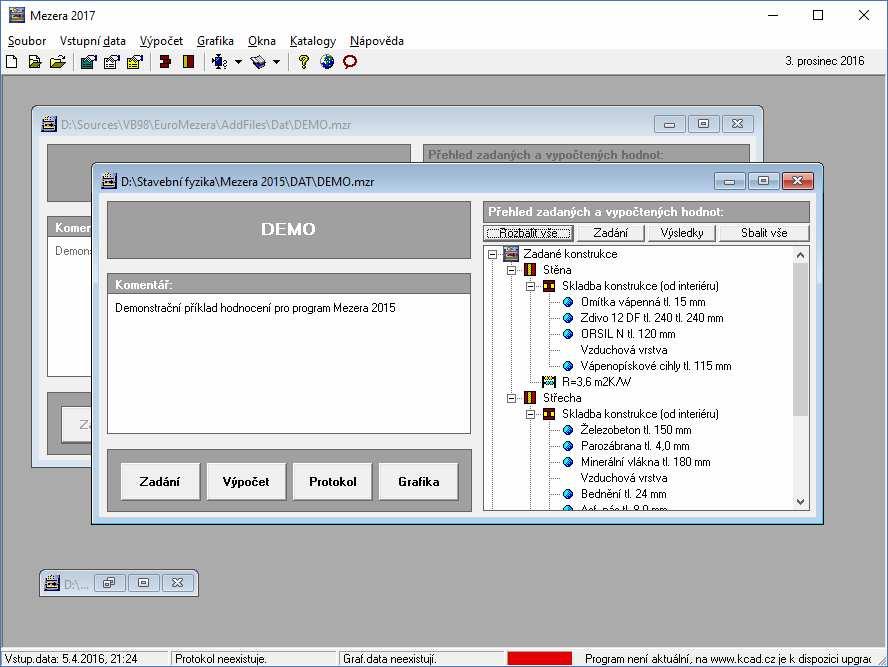Viewport: 888px width, 667px height.
Task: Click the yellow form toolbar icon
Action: click(x=134, y=61)
